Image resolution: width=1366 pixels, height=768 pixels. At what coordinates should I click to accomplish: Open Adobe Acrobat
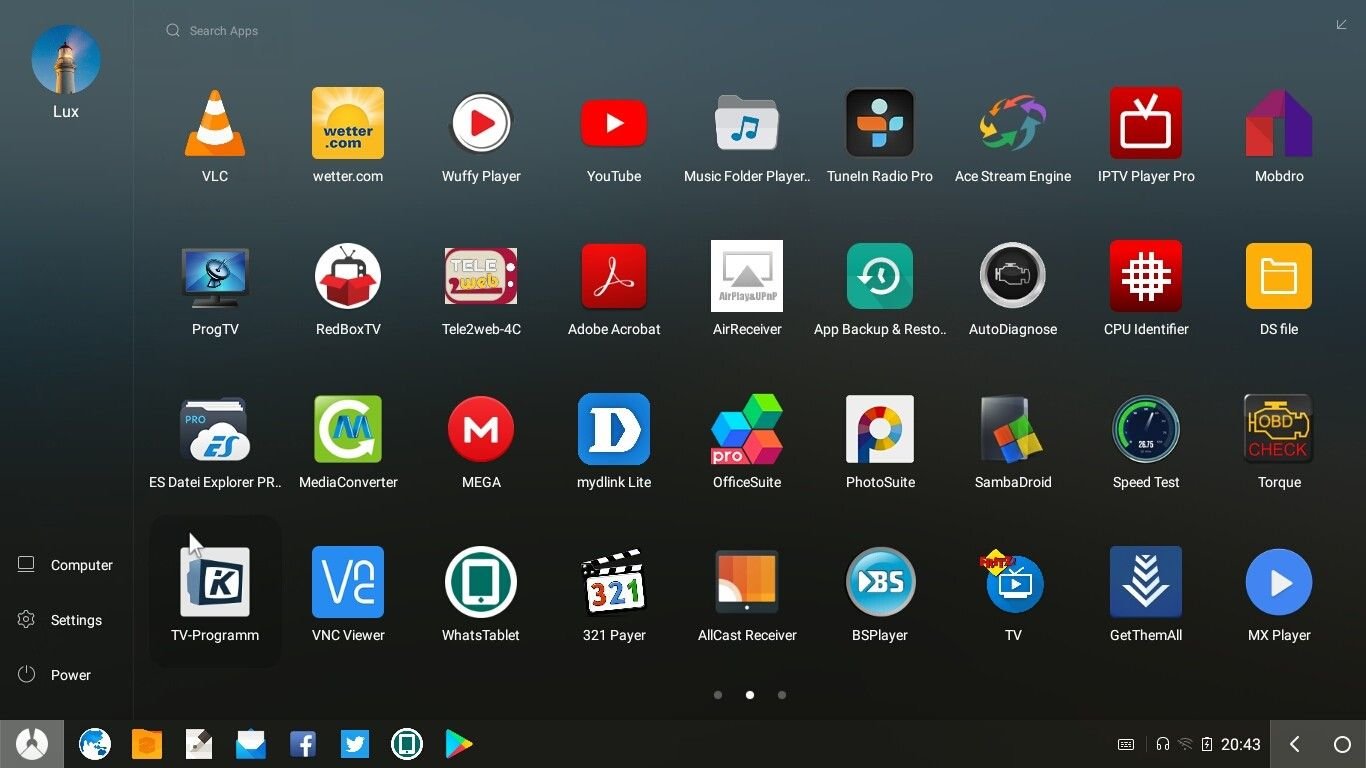[x=614, y=276]
